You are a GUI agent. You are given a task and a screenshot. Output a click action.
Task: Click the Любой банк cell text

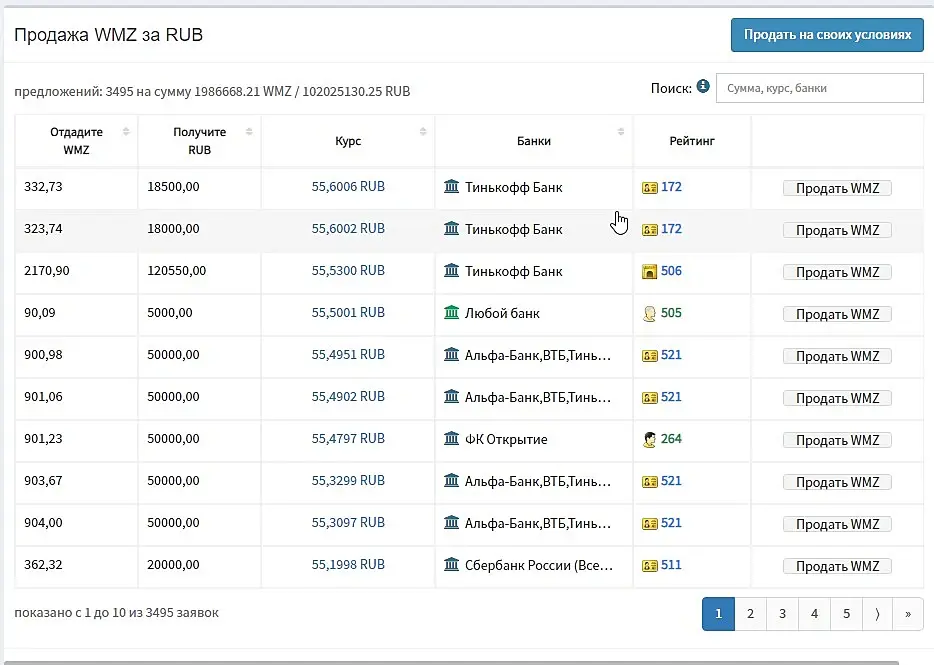[x=502, y=313]
